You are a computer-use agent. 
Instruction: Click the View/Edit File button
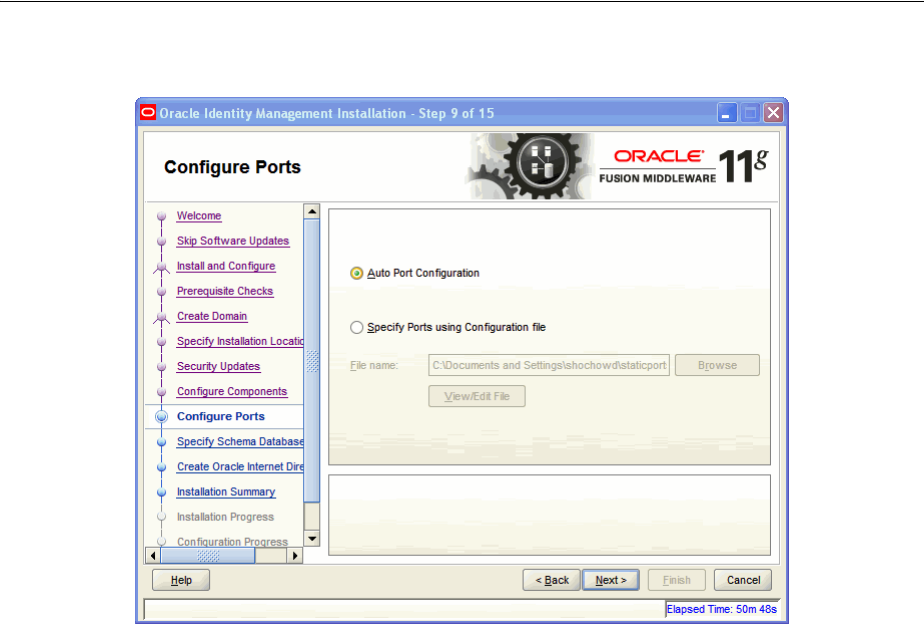(477, 397)
